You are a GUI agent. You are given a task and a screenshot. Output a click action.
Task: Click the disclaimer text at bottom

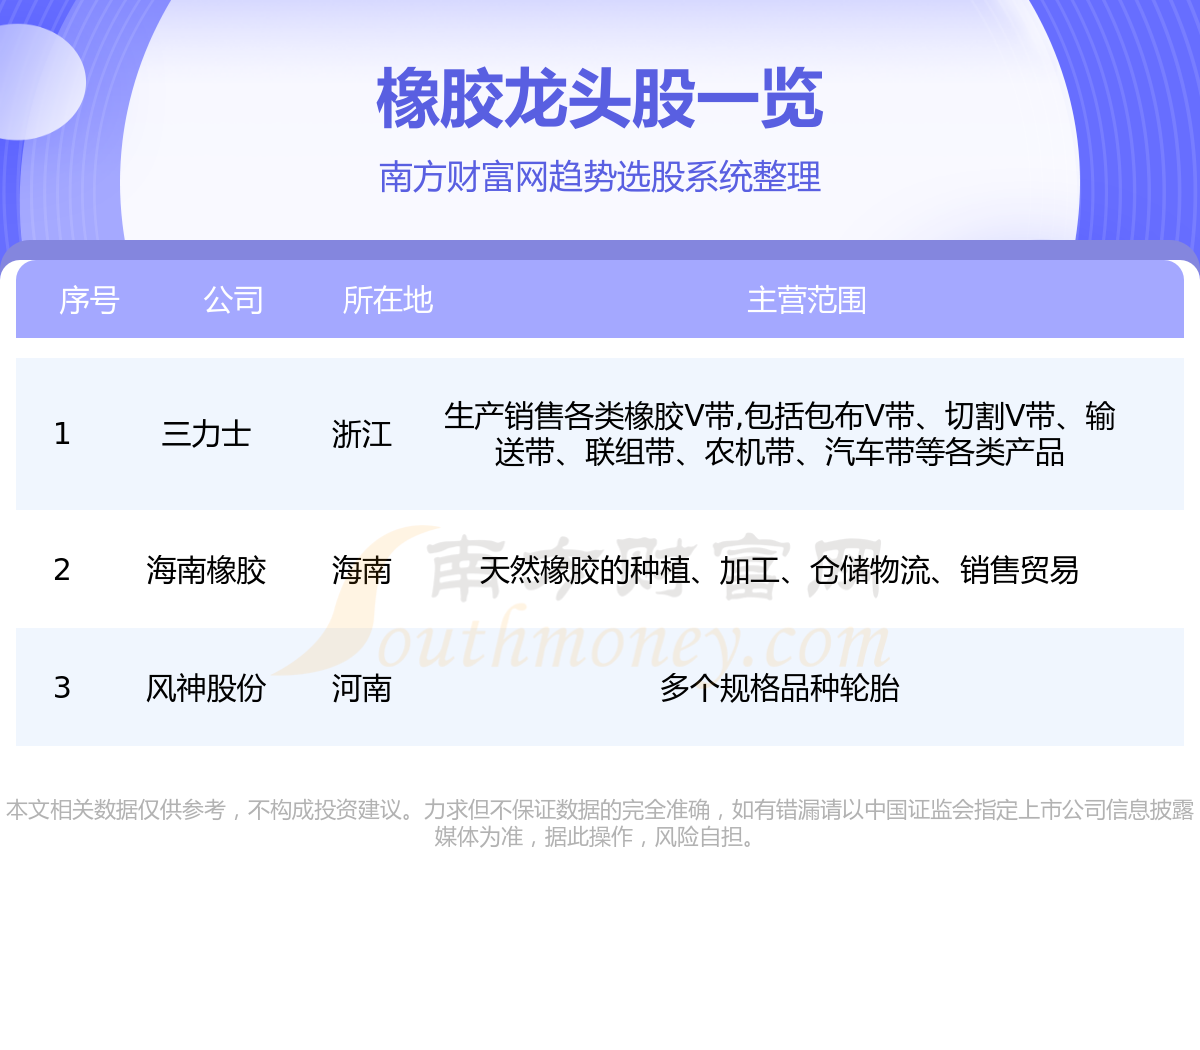(600, 823)
